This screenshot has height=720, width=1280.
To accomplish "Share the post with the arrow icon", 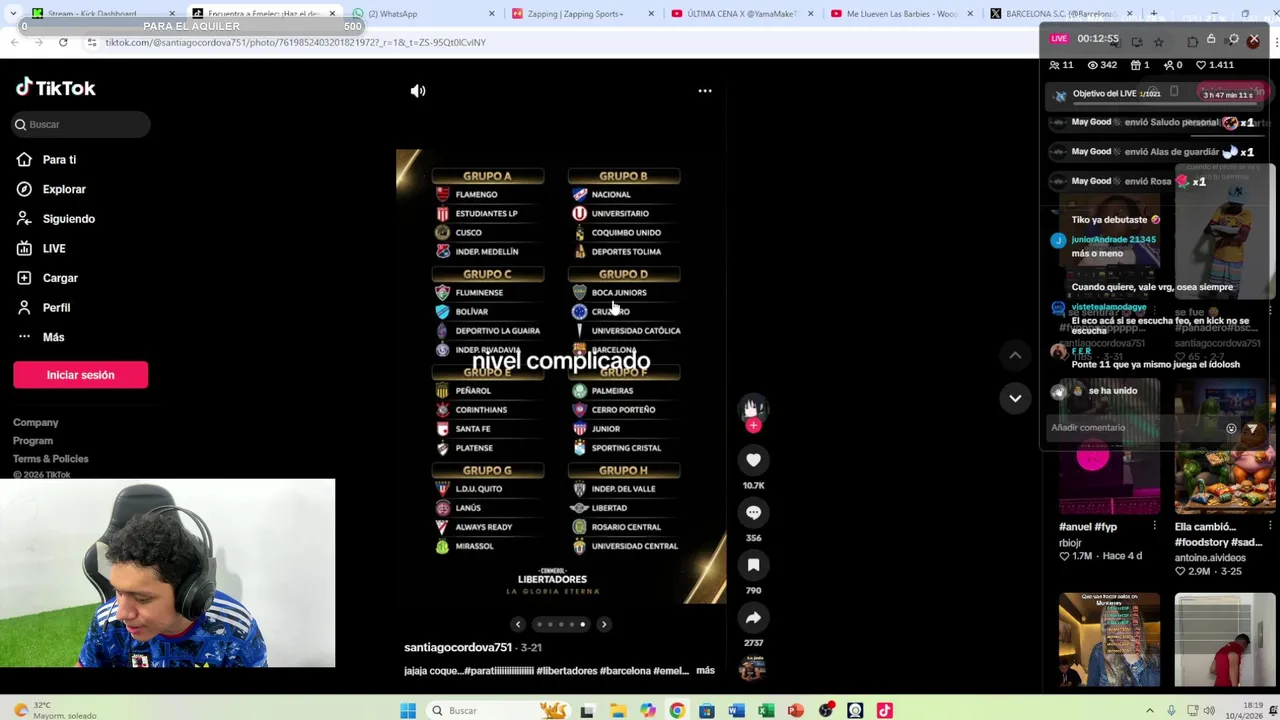I will click(753, 618).
